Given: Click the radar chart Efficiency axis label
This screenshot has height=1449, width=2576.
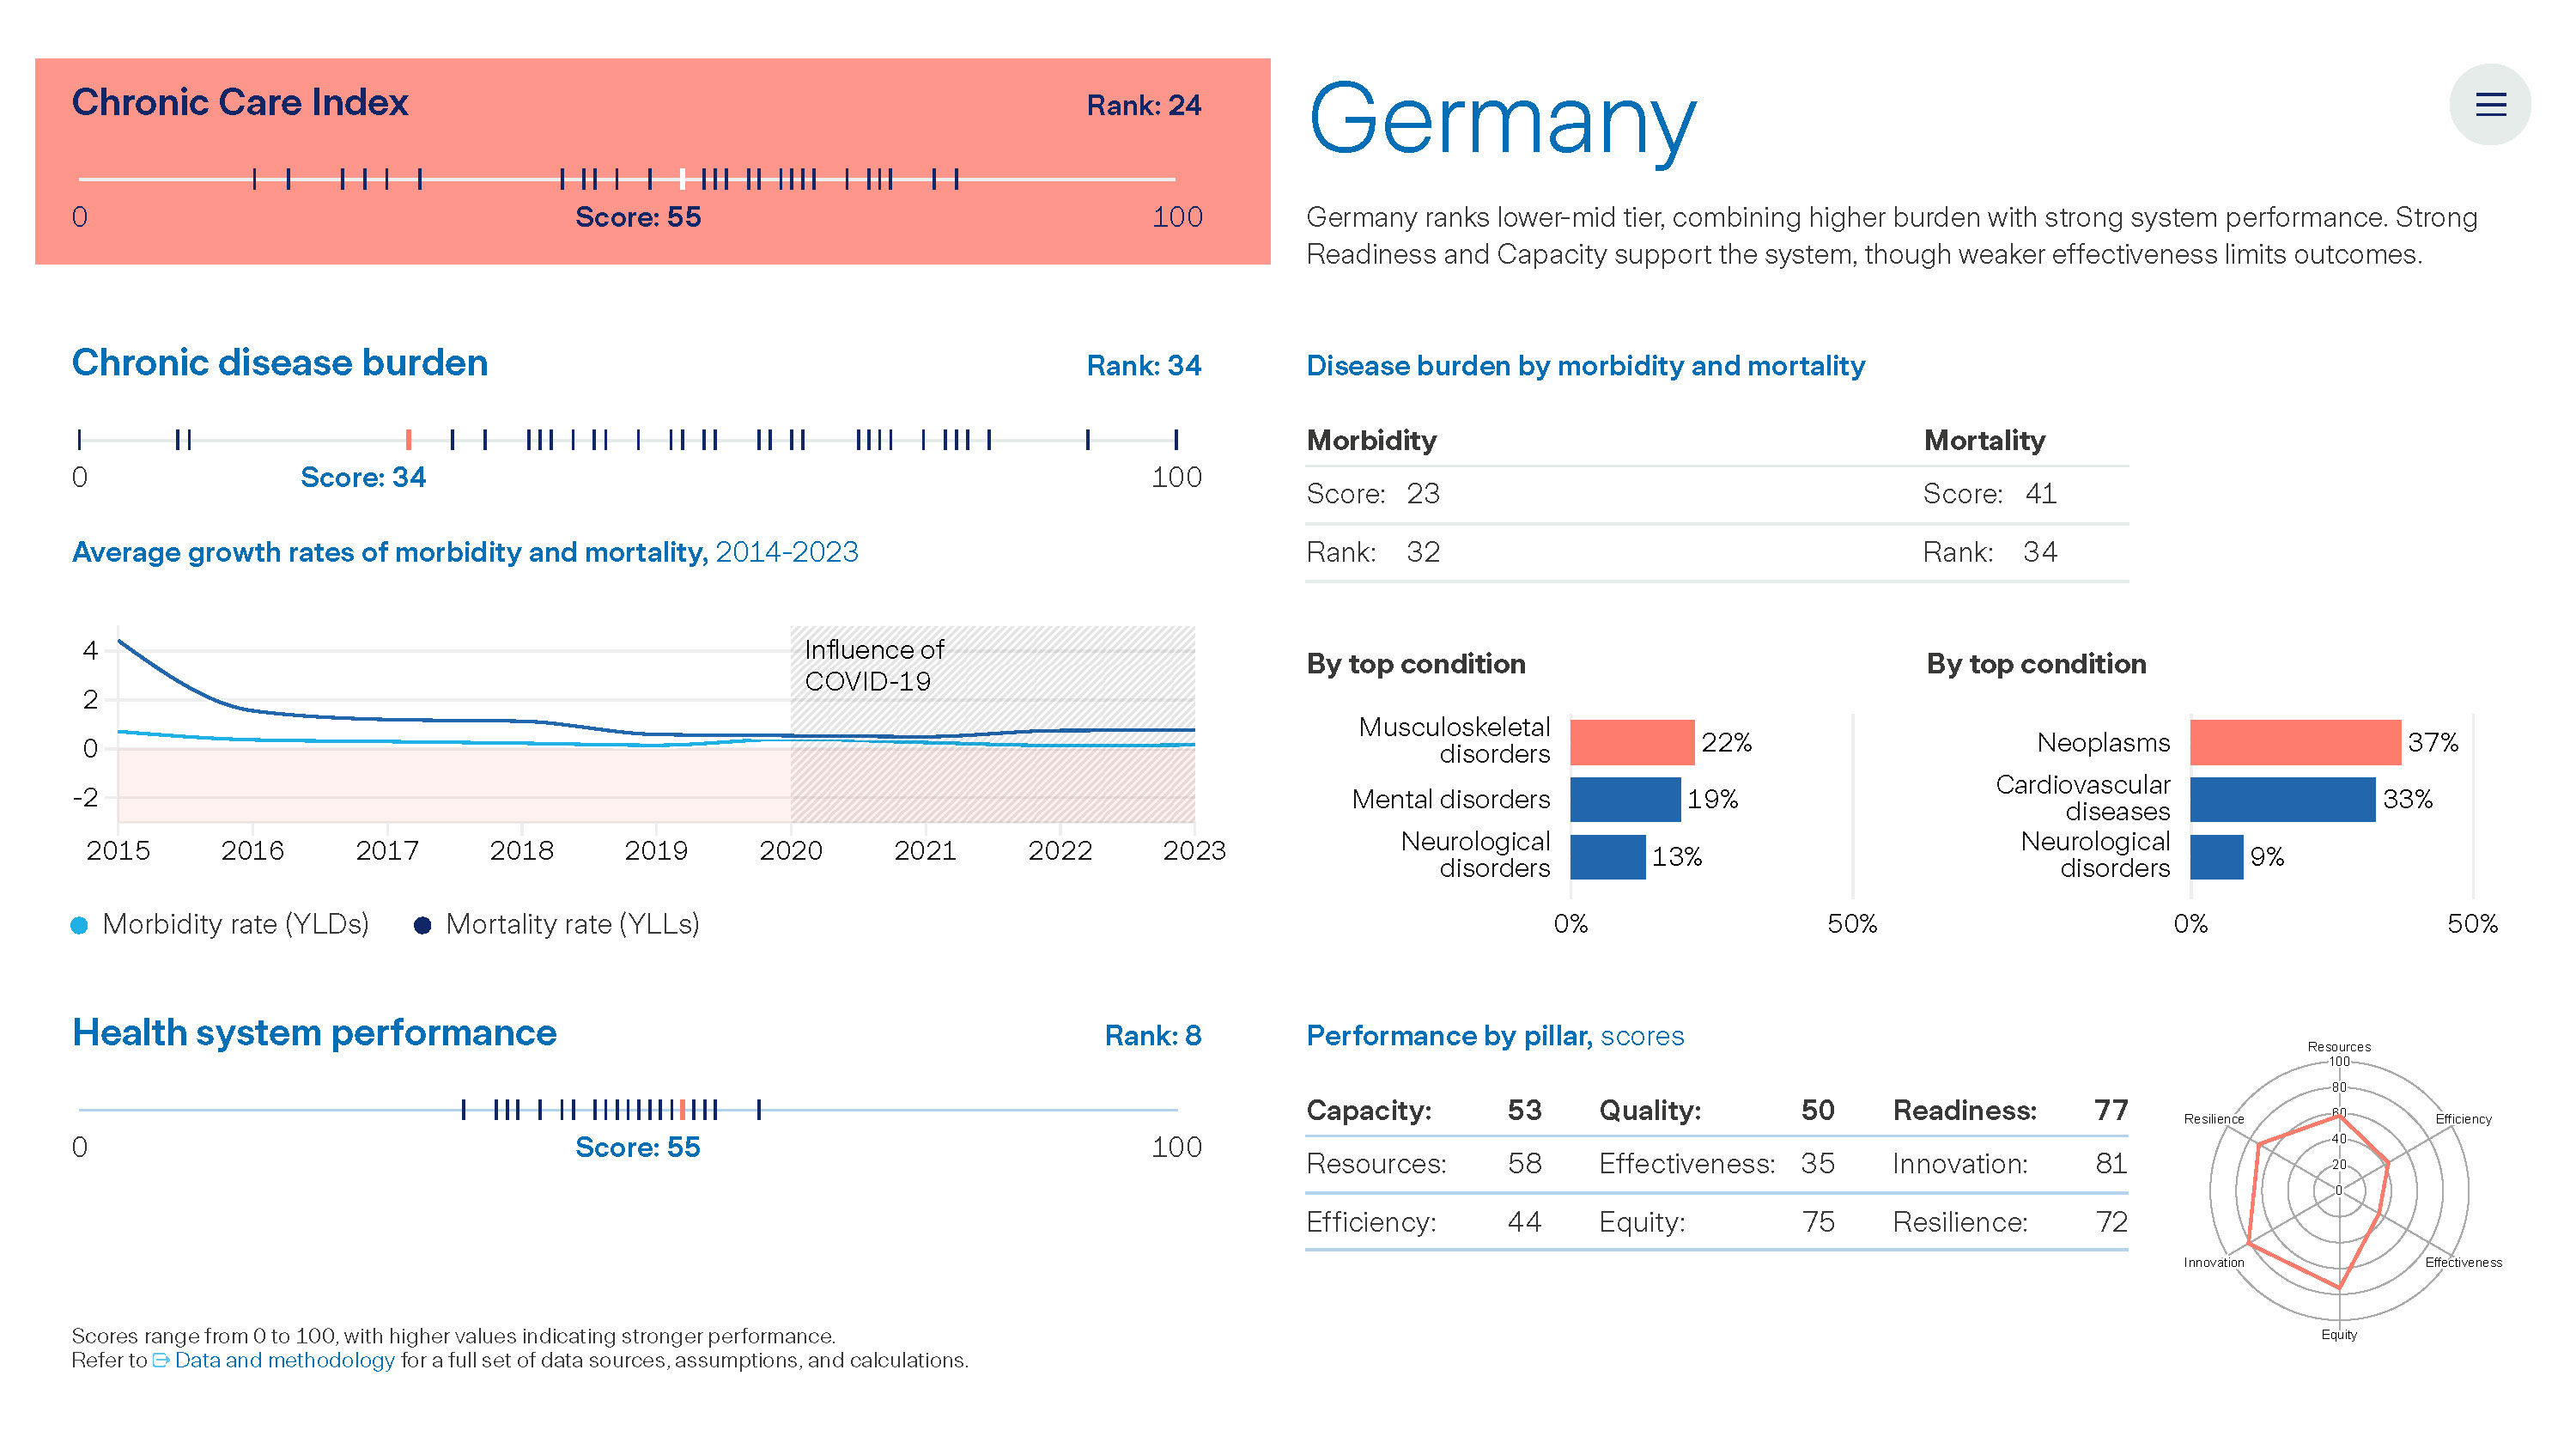Looking at the screenshot, I should coord(2463,1119).
